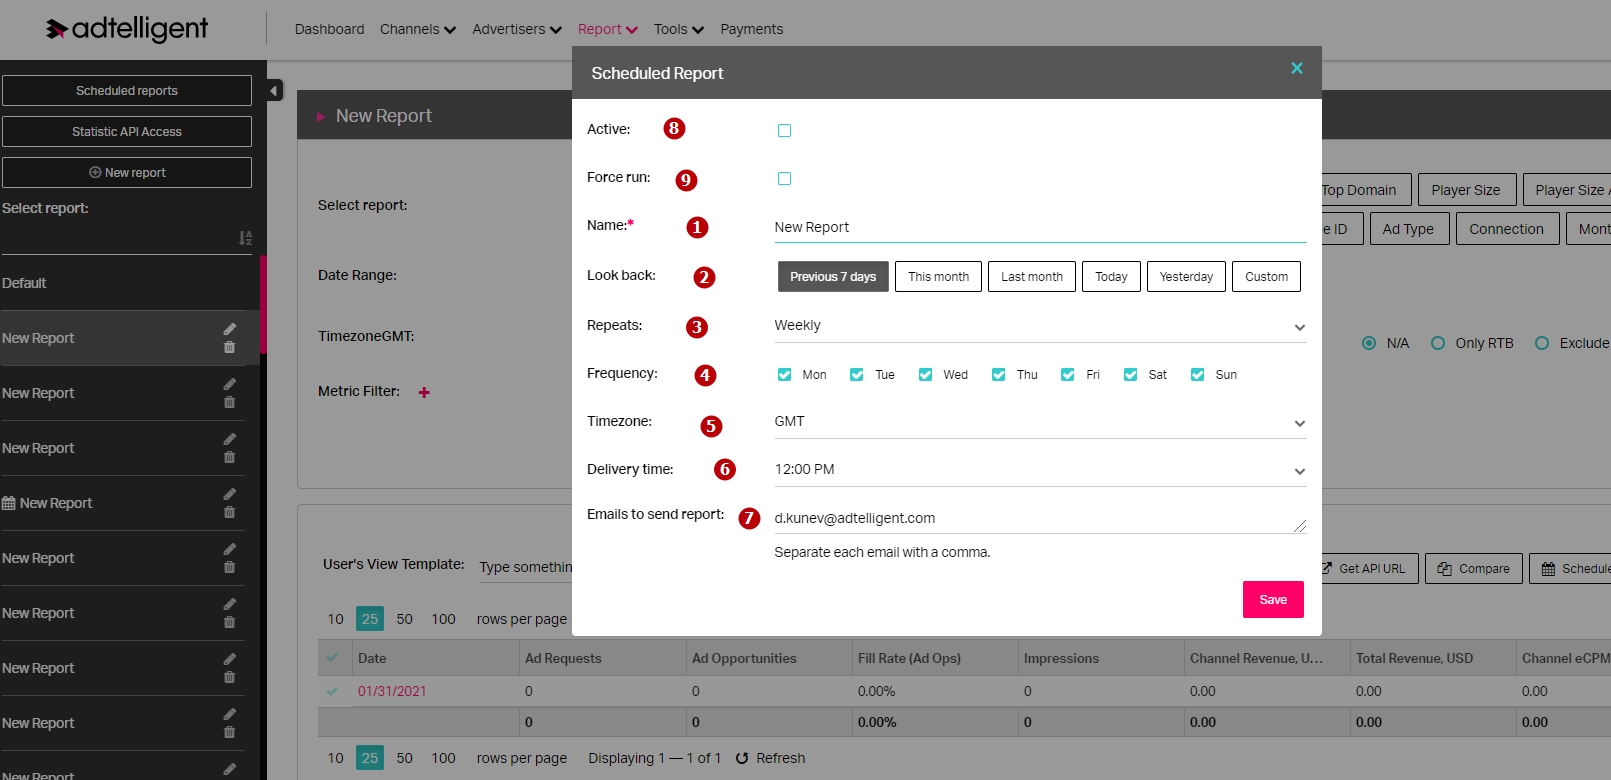Image resolution: width=1611 pixels, height=780 pixels.
Task: Close the Scheduled Report dialog
Action: (1297, 68)
